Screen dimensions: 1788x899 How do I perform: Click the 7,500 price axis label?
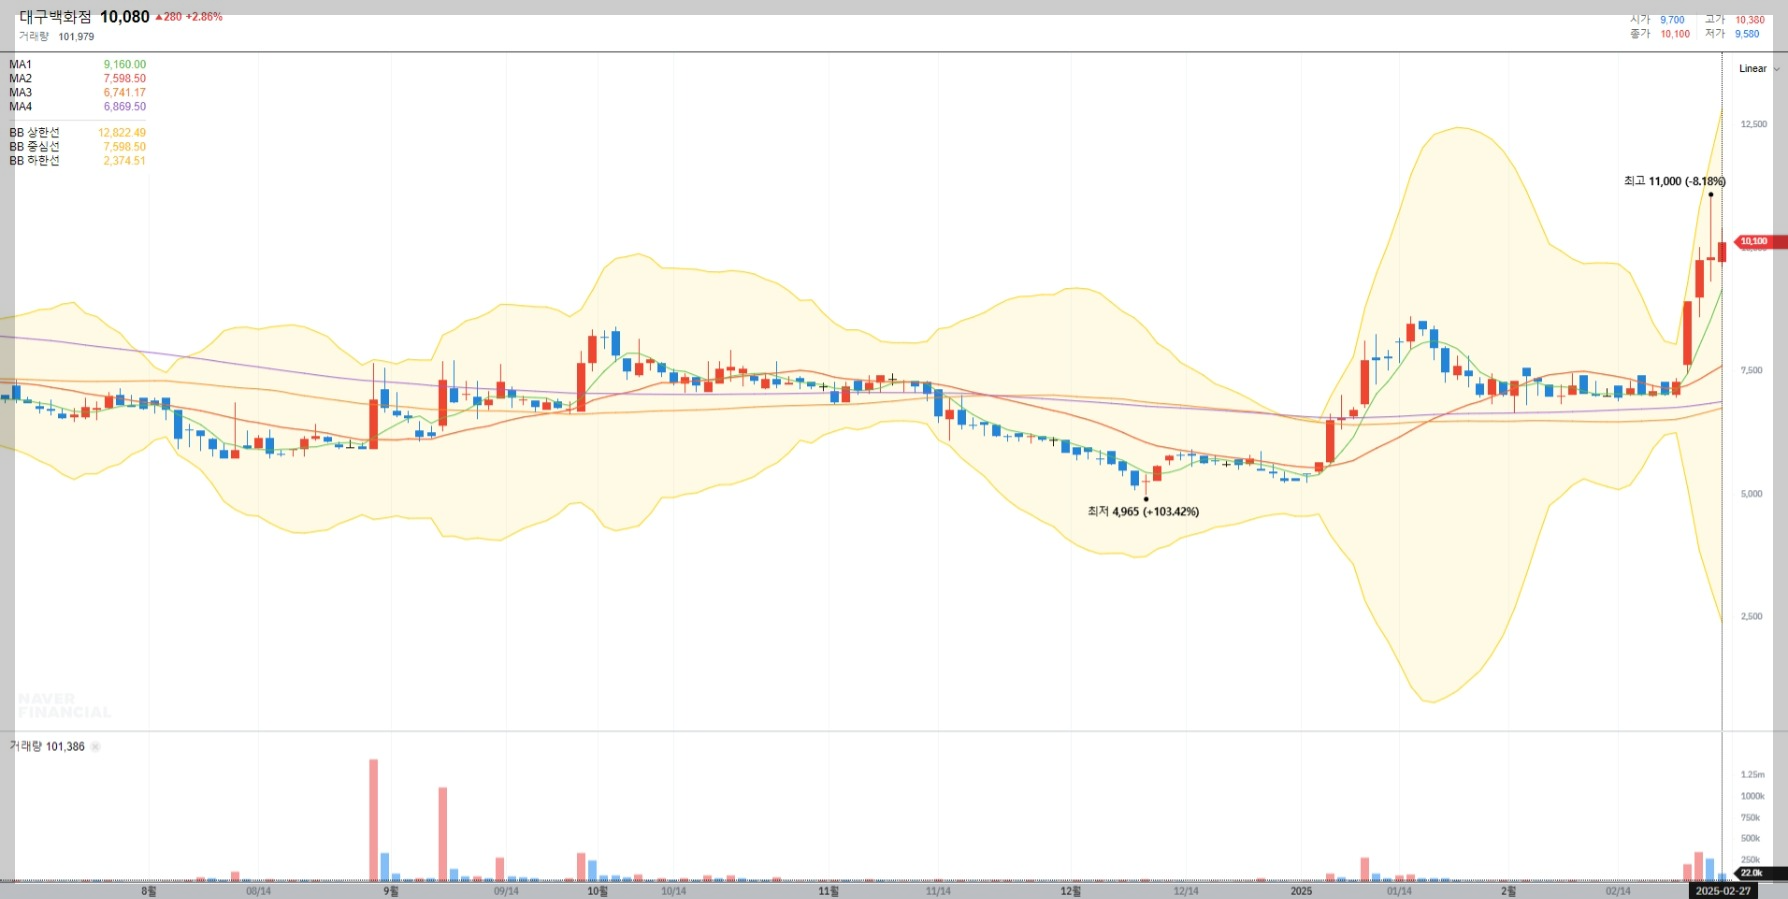coord(1751,371)
